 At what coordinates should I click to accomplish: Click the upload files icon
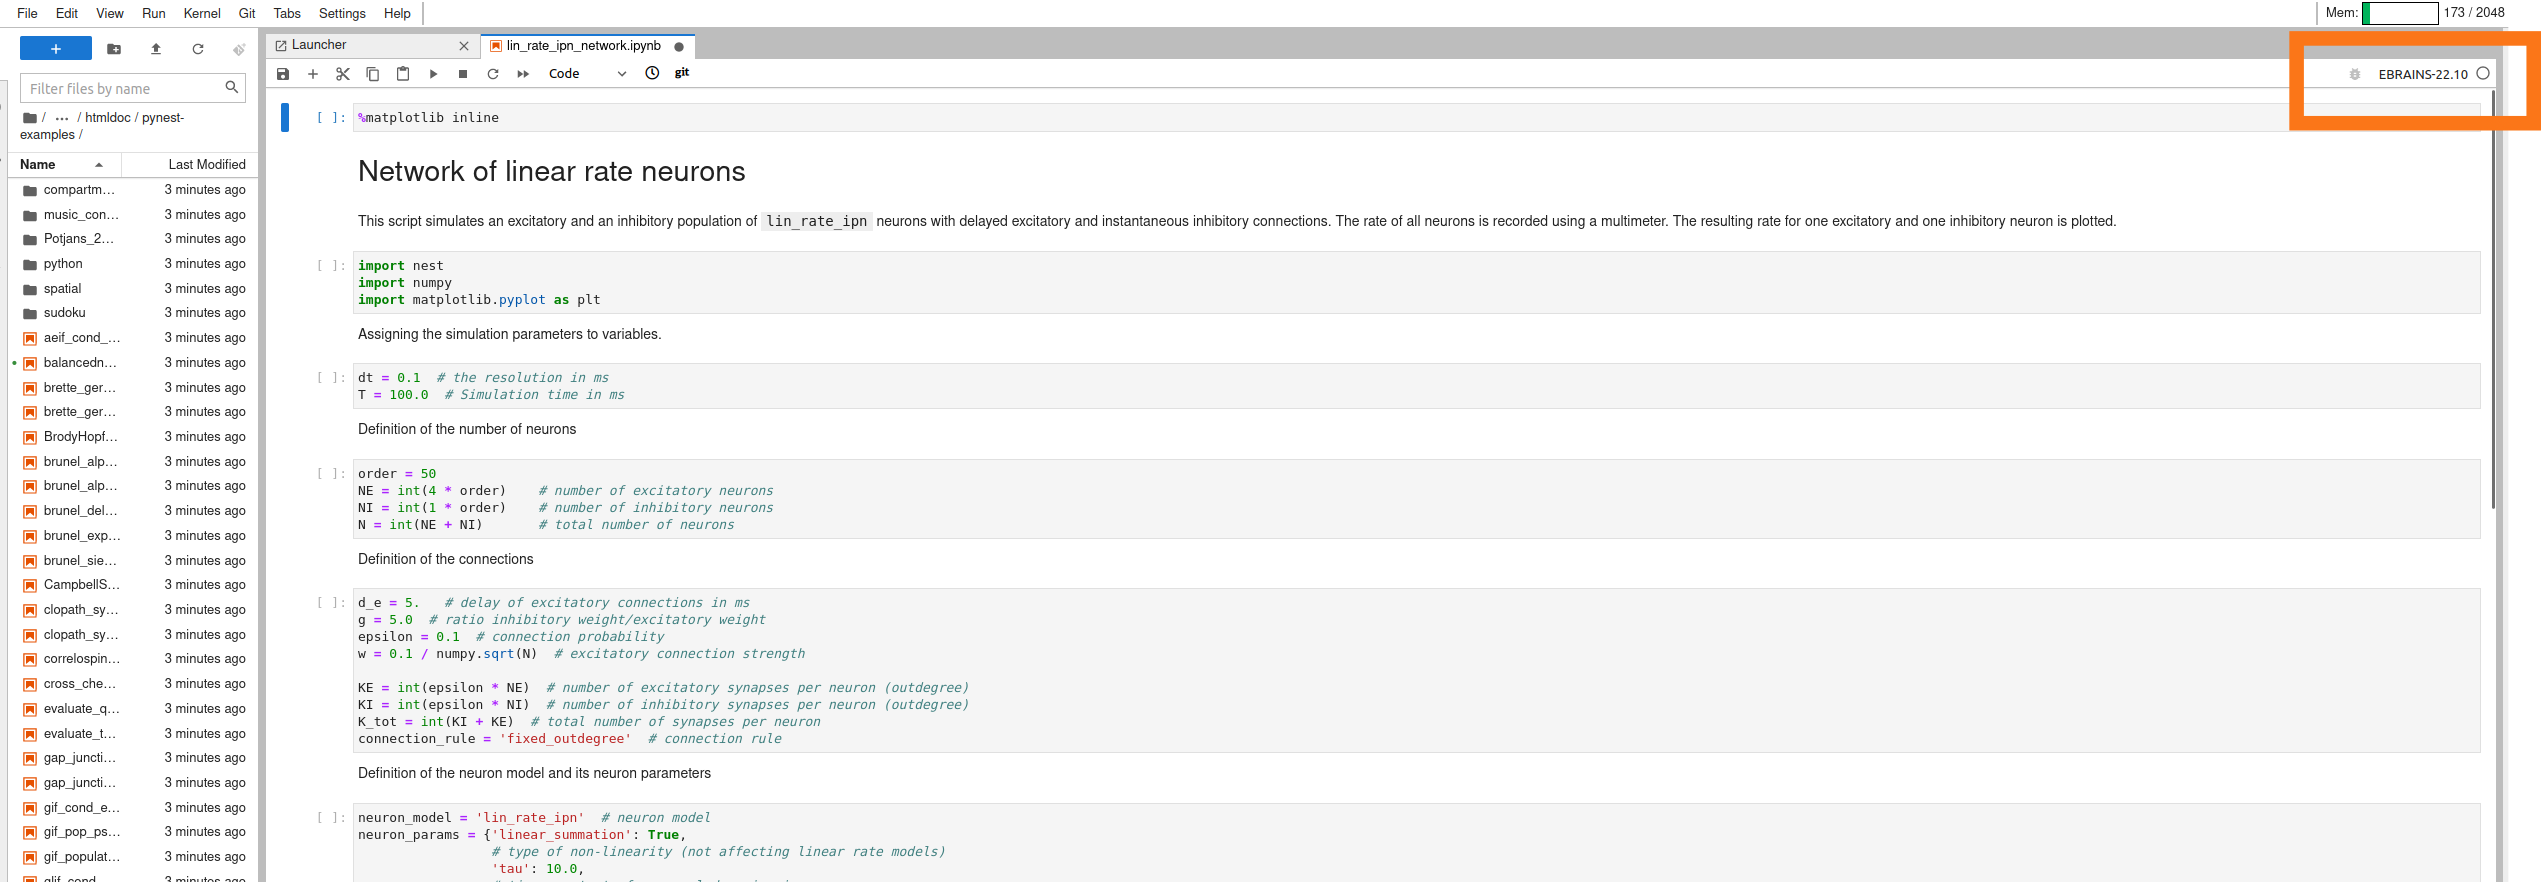click(156, 49)
